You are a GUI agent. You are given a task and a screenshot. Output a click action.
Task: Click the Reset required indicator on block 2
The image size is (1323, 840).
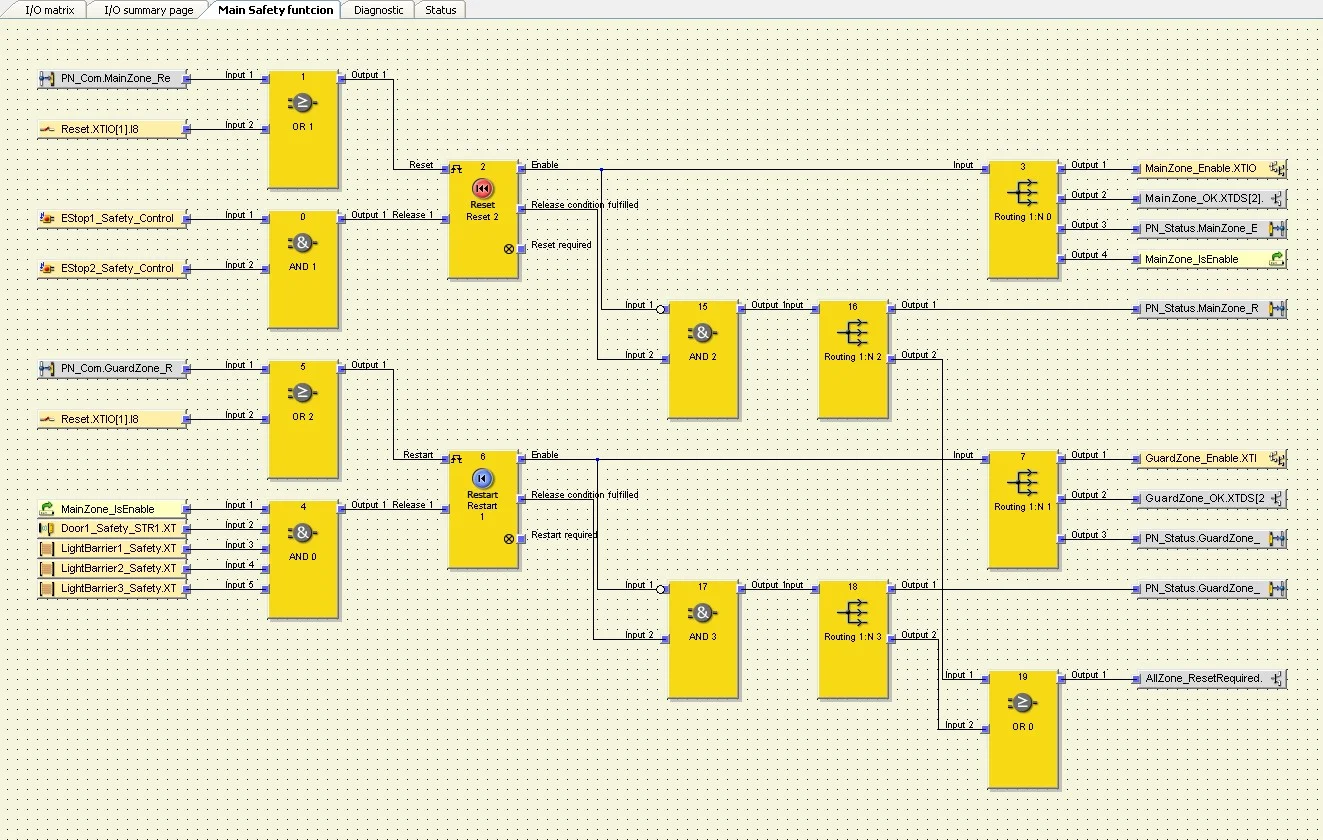click(509, 248)
